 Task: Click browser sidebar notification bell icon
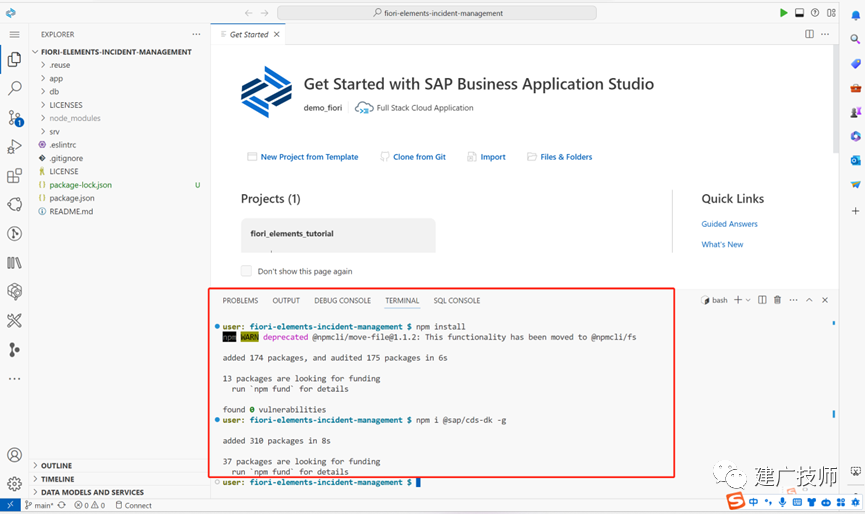coord(855,15)
